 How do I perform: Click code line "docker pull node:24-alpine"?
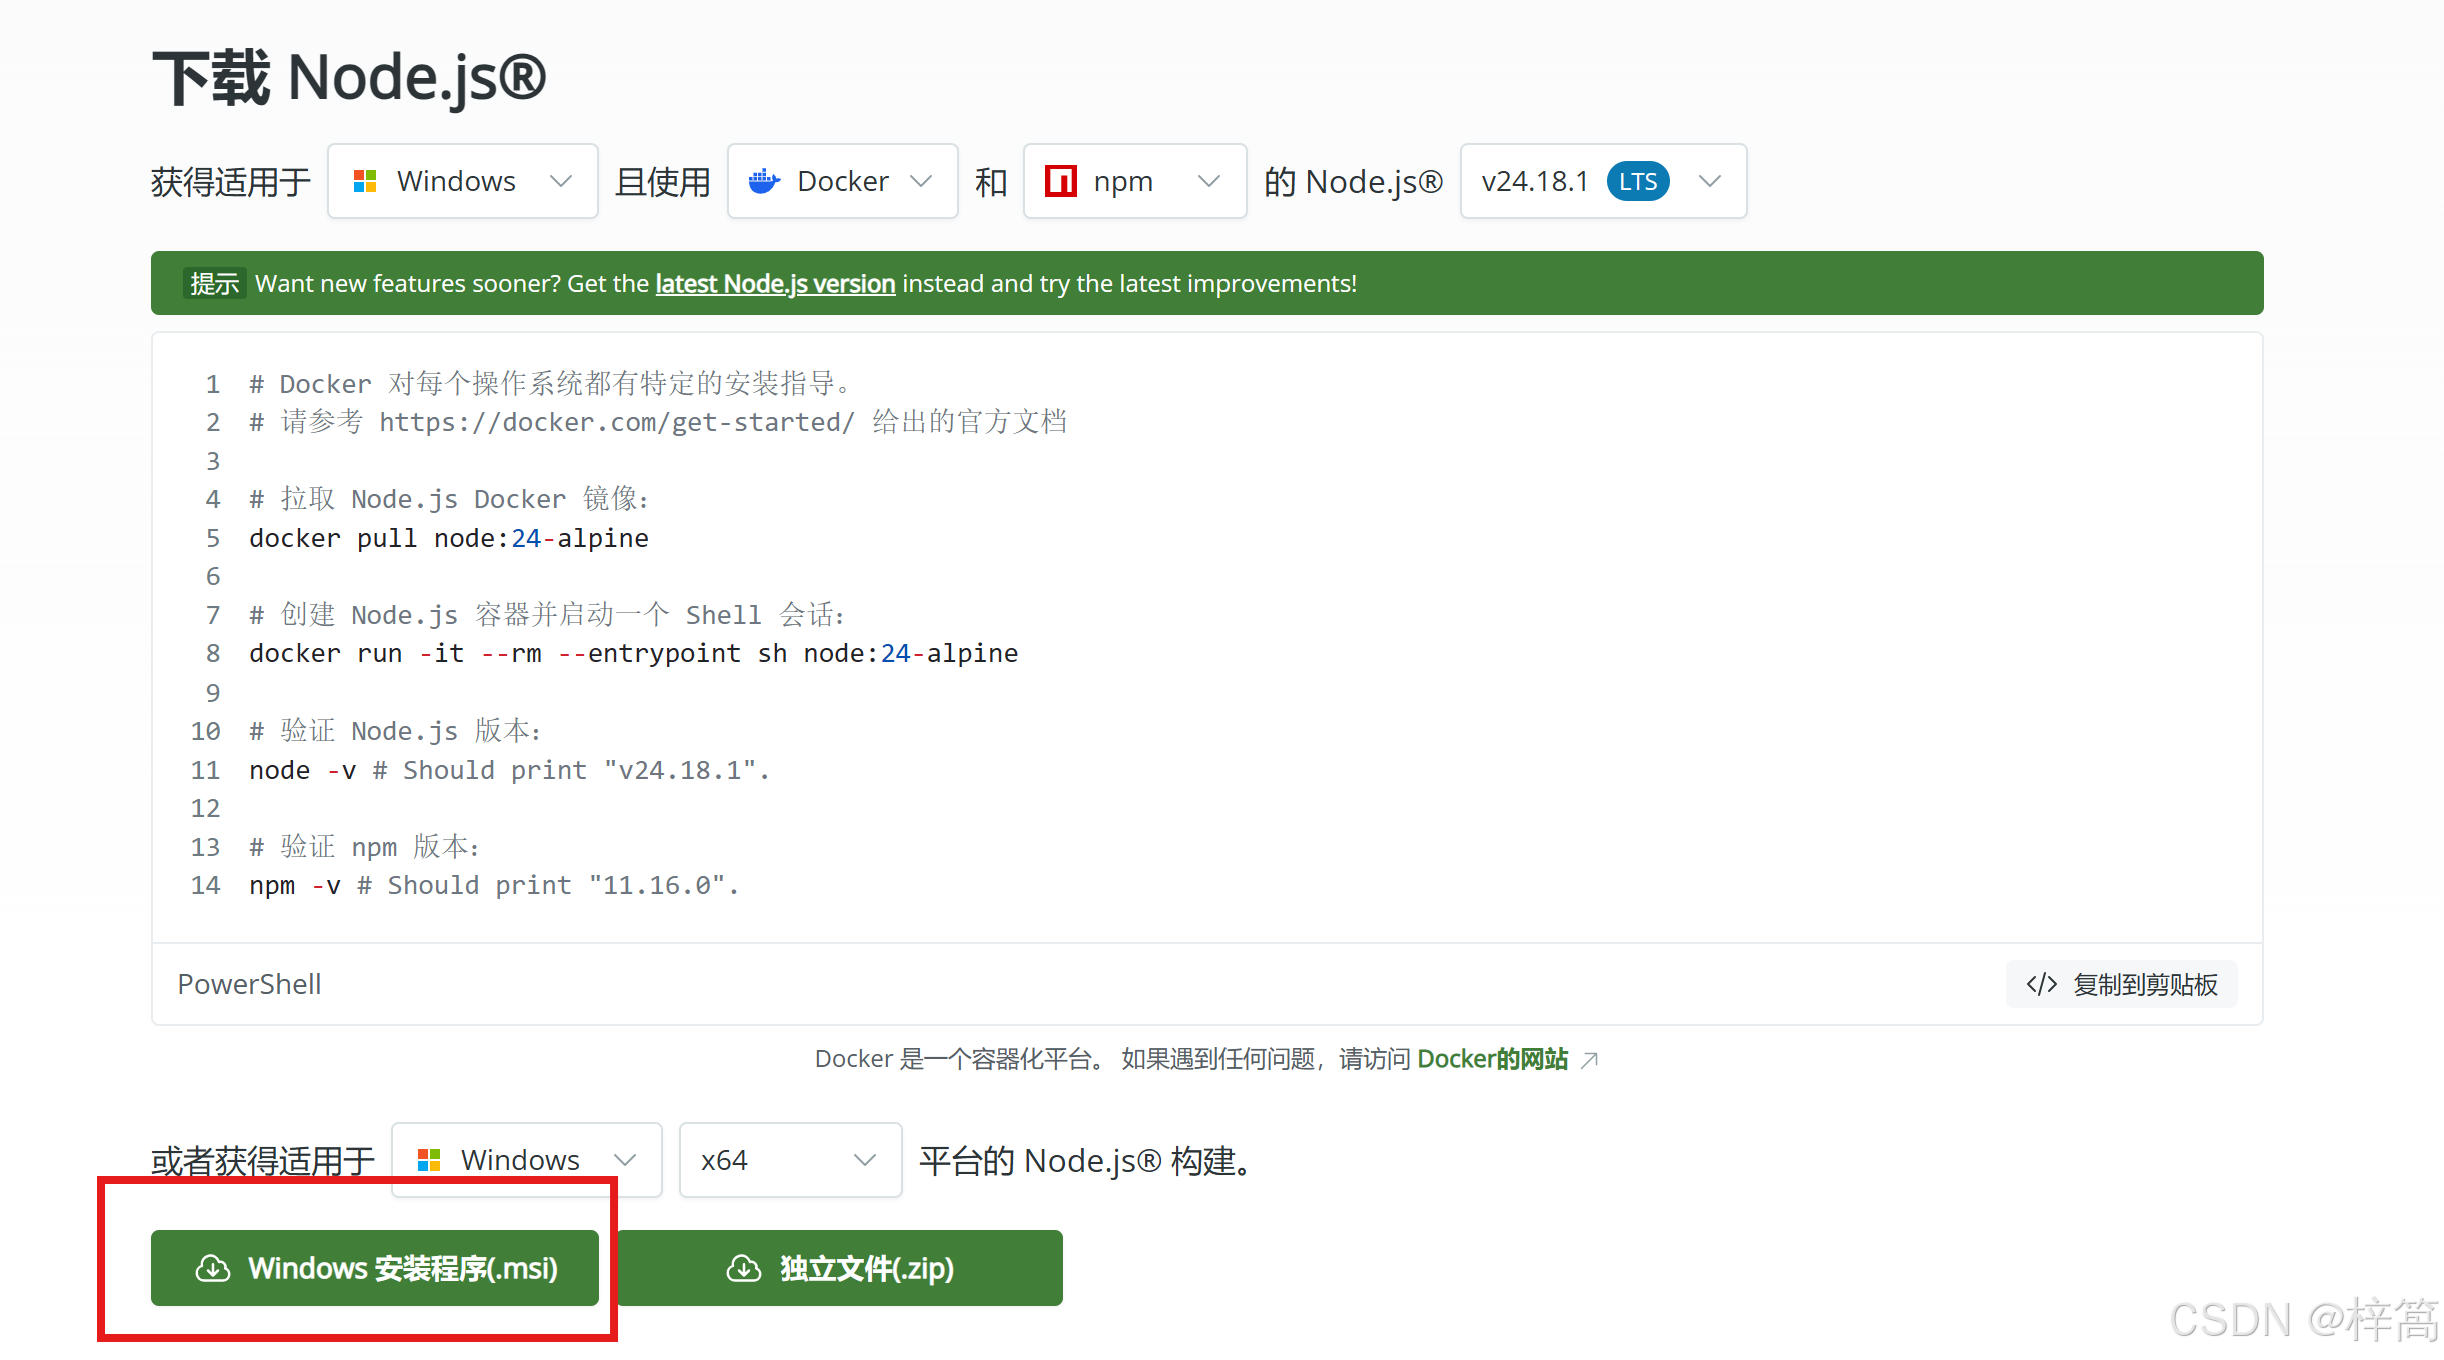(x=449, y=538)
